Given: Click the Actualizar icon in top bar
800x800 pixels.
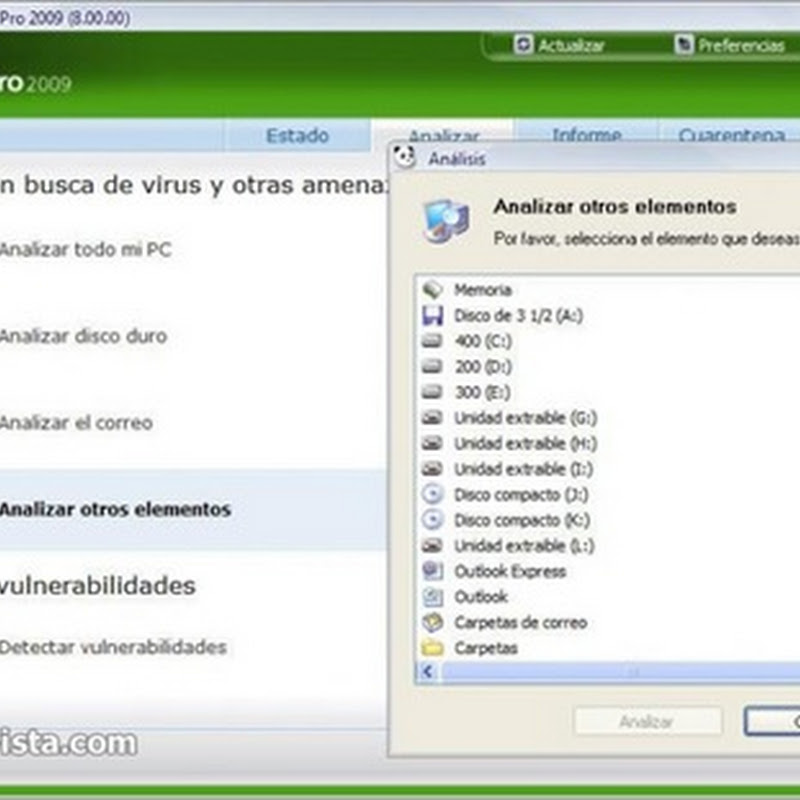Looking at the screenshot, I should [x=523, y=45].
